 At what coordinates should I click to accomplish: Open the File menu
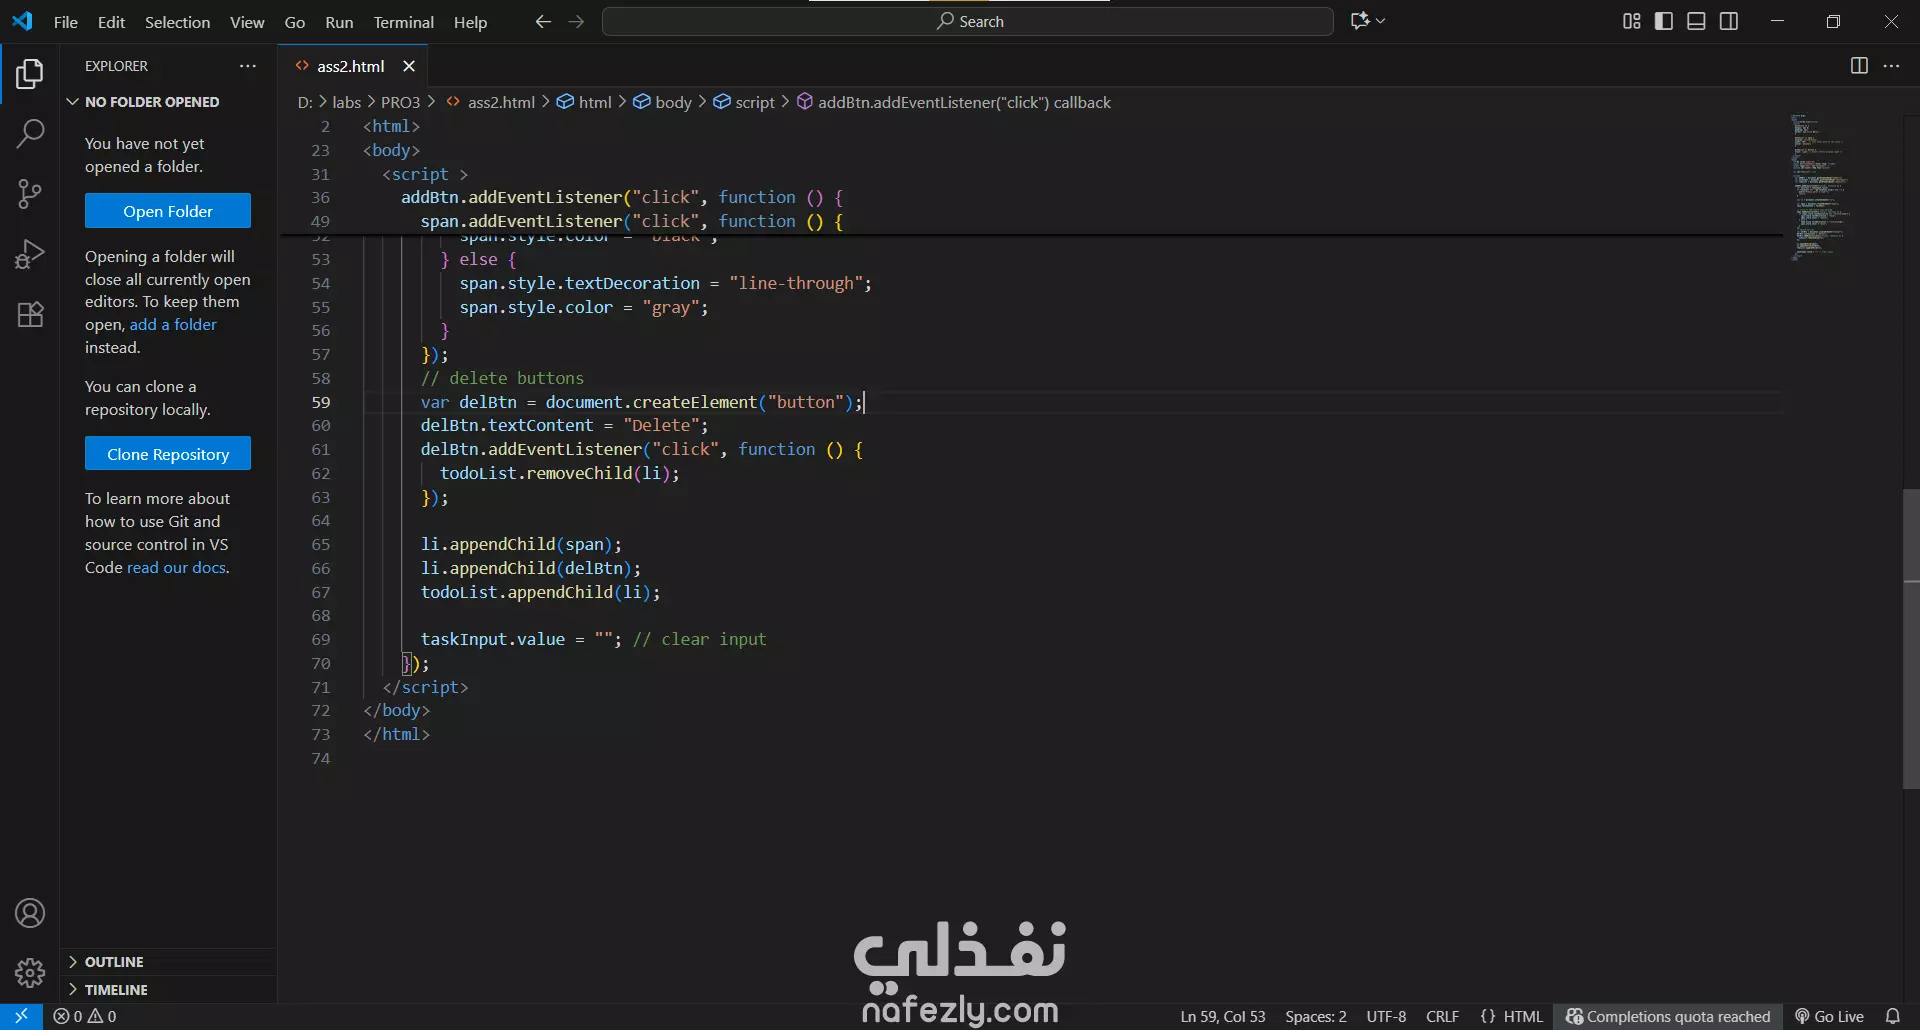tap(66, 21)
